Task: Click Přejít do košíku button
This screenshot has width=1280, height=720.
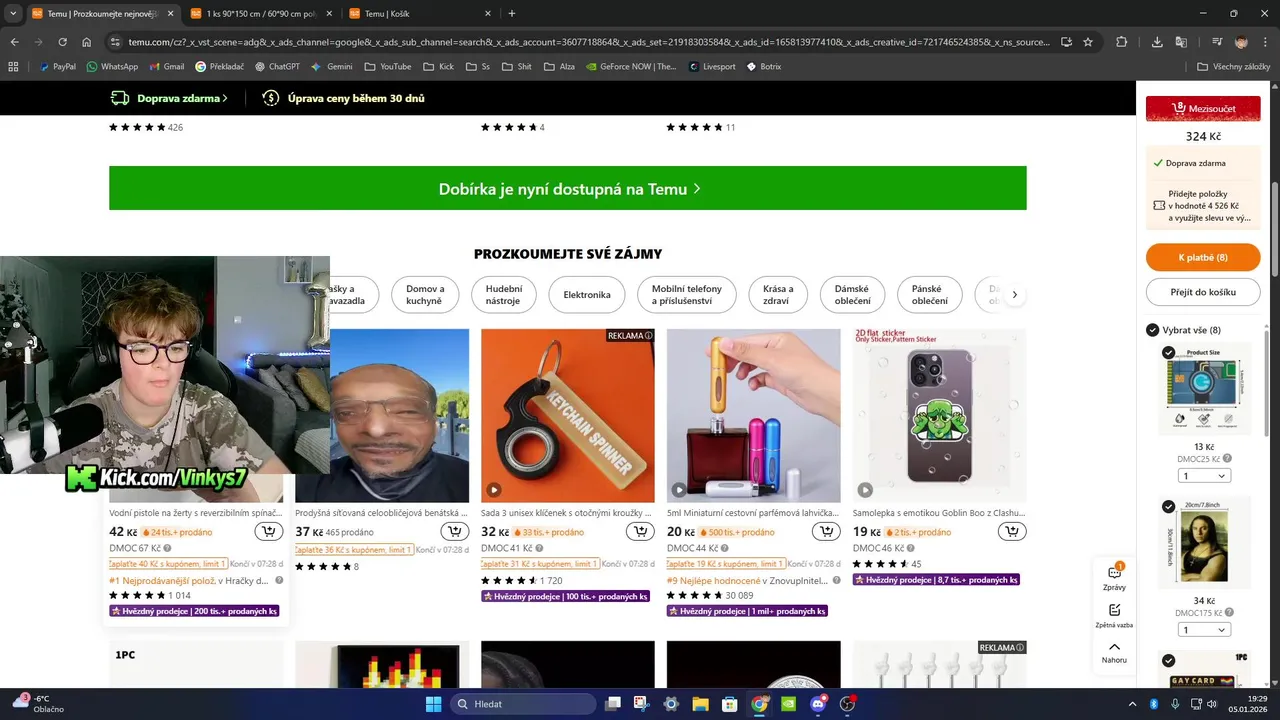Action: 1203,292
